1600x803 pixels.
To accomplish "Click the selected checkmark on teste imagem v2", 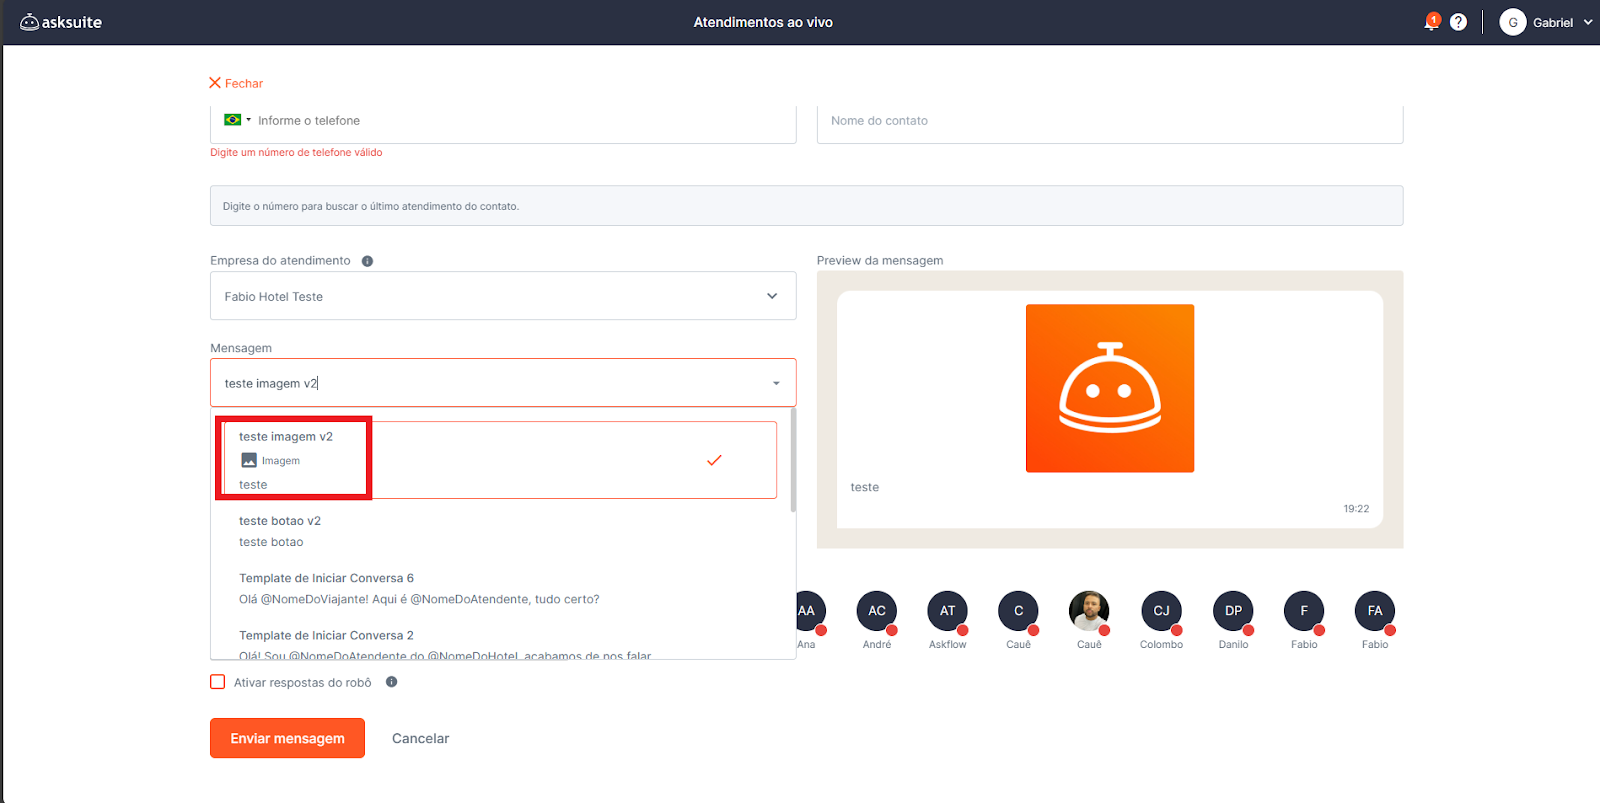I will (x=714, y=460).
